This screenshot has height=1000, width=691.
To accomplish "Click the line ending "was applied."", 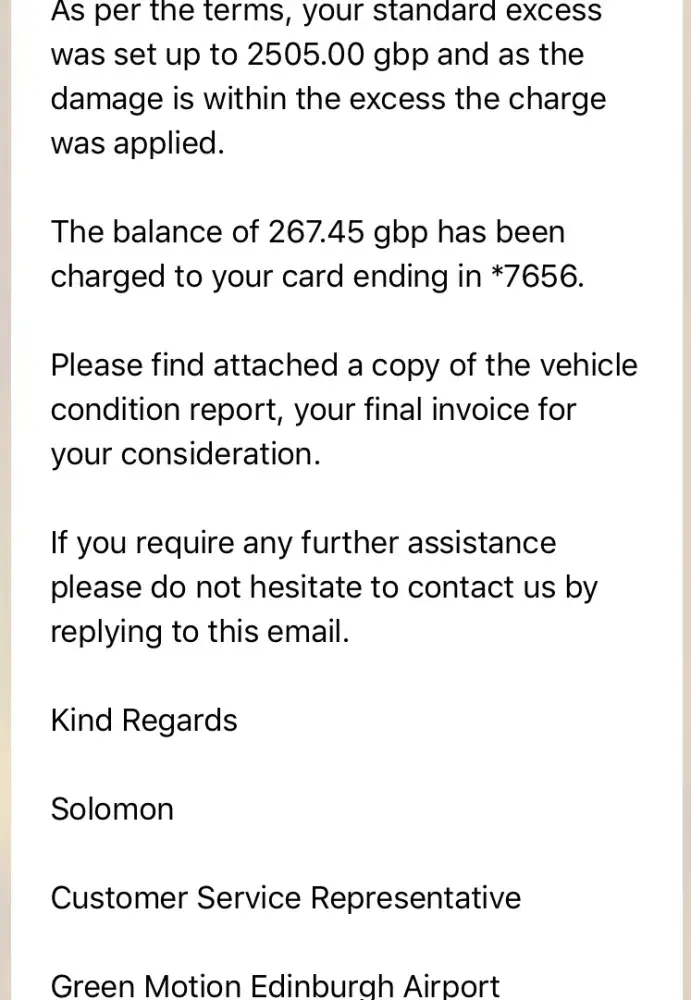I will (138, 143).
